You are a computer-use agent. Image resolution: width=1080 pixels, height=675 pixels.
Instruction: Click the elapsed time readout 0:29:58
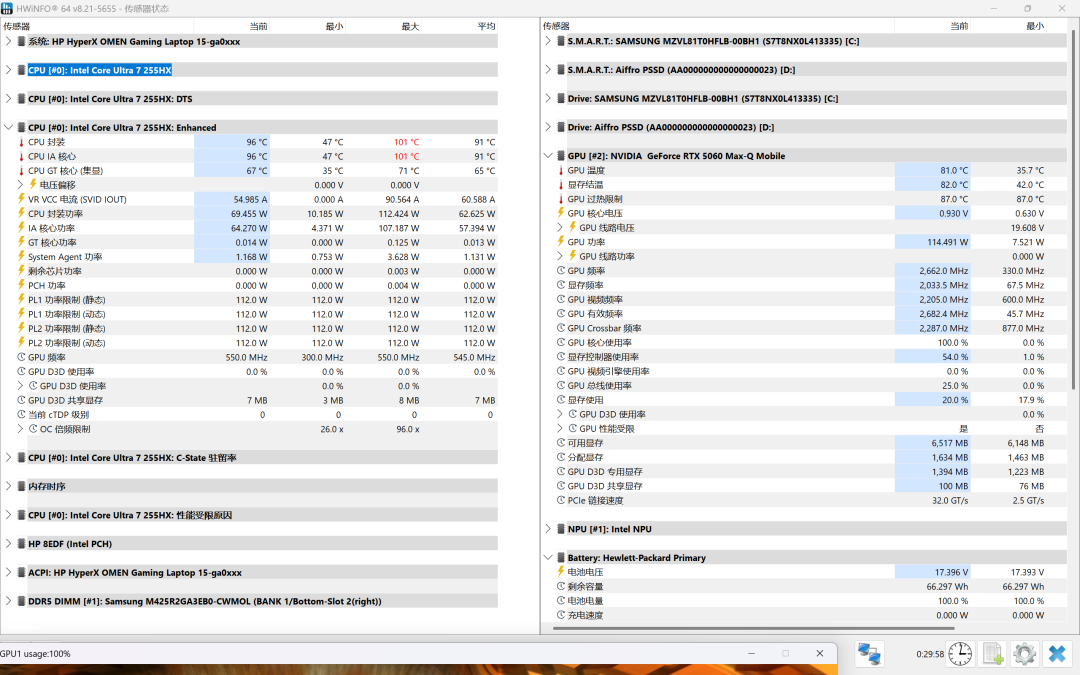coord(930,654)
